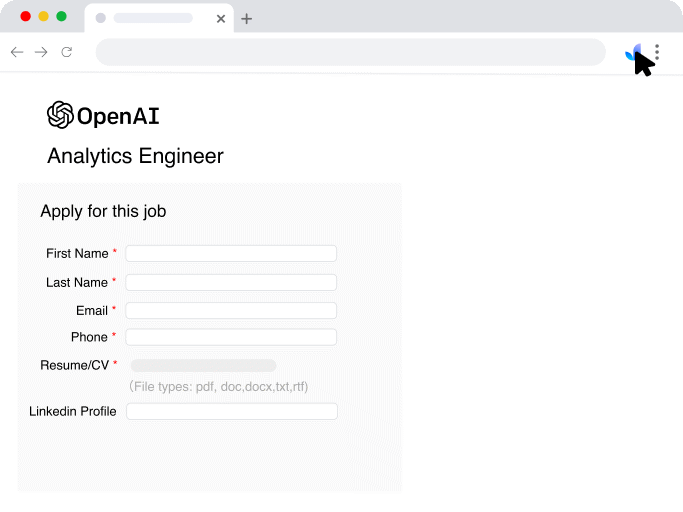Open the three-dot browser menu
Screen dimensions: 683x512
click(657, 52)
